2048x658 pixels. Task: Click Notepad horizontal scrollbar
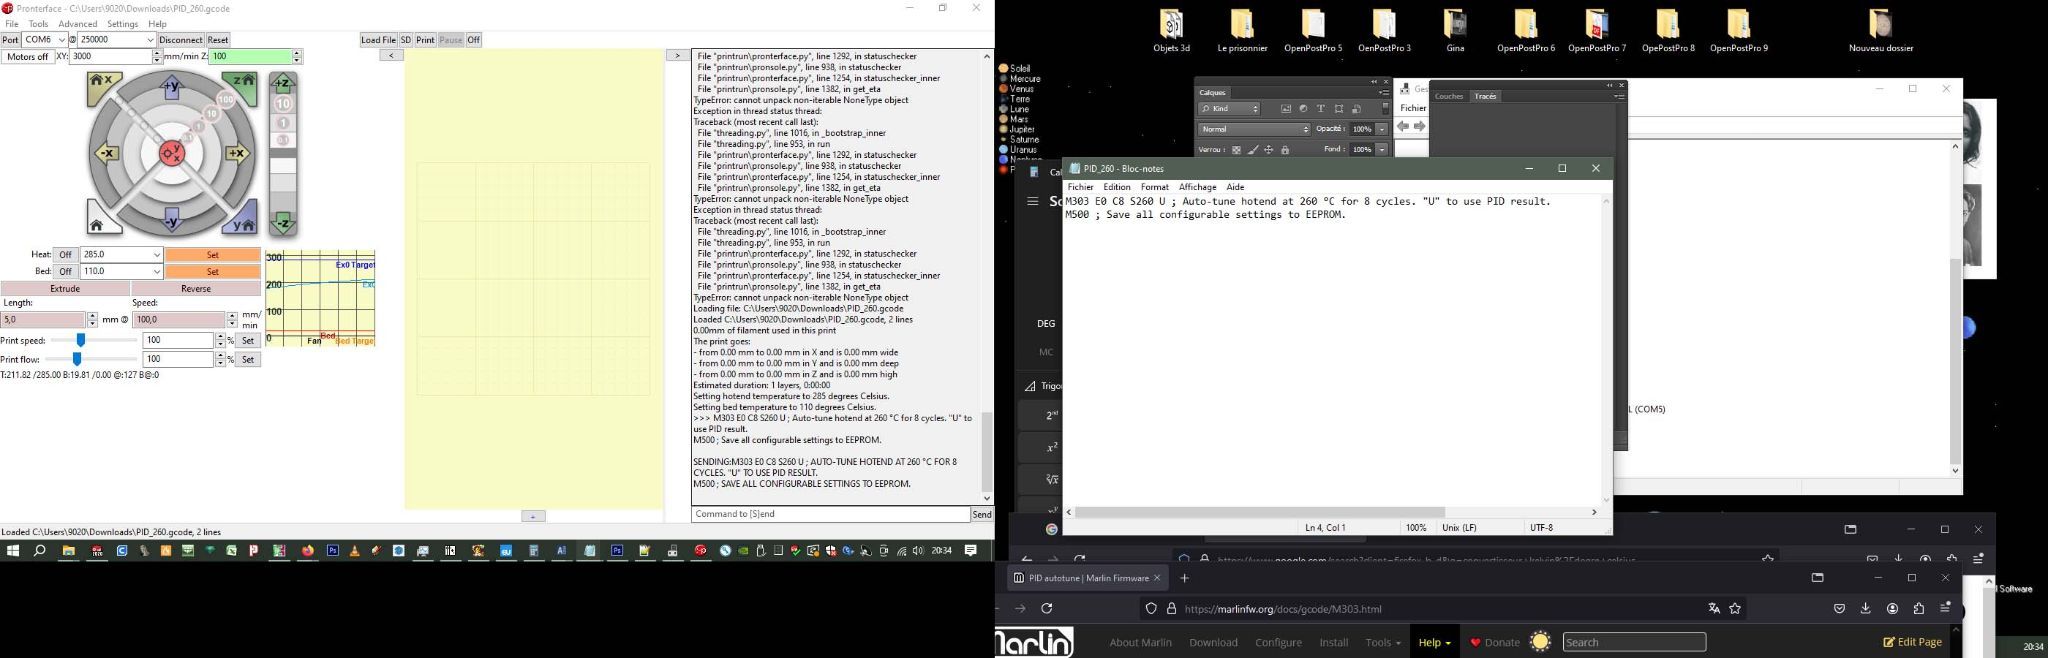click(x=1260, y=512)
